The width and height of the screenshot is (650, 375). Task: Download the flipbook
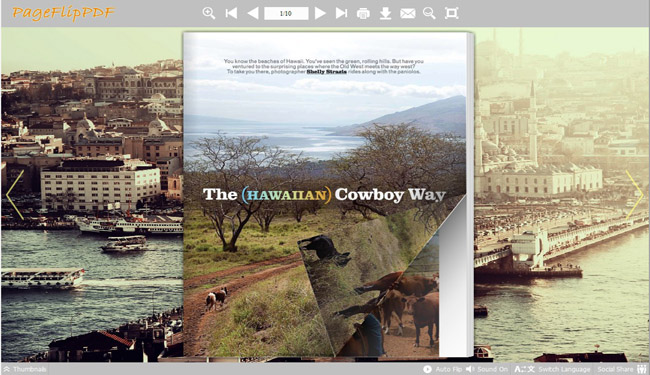tap(386, 14)
